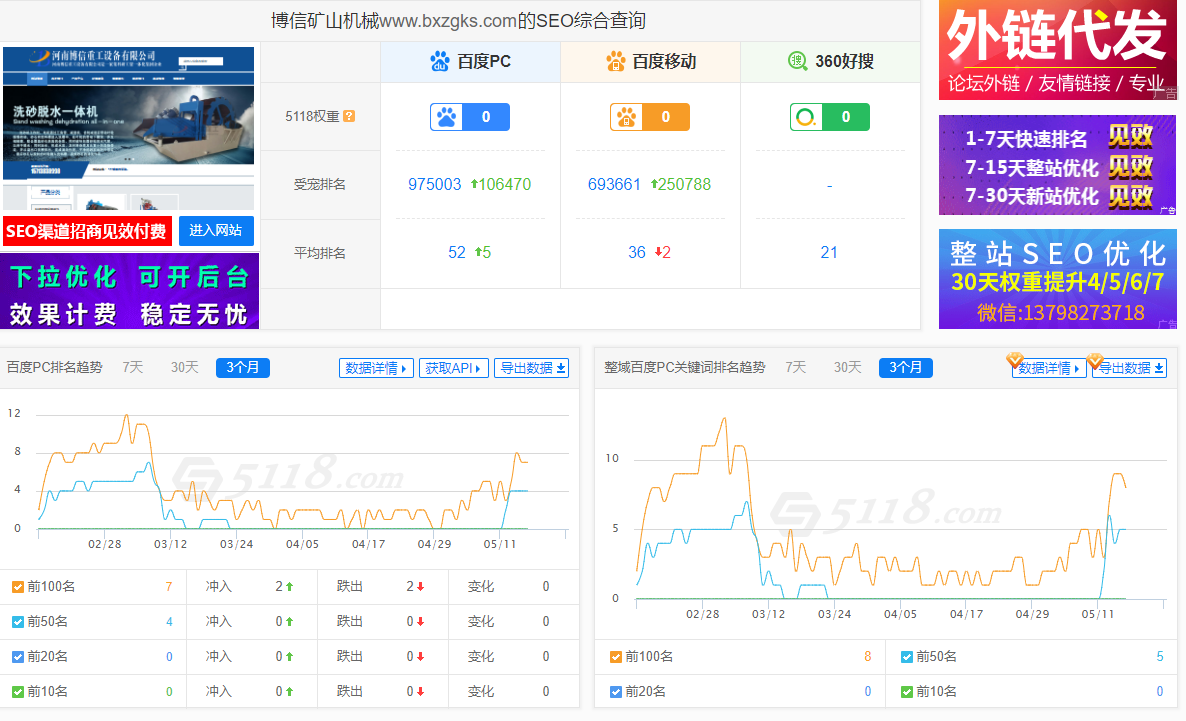Click the 百度PC column header
1186x721 pixels.
click(x=470, y=61)
